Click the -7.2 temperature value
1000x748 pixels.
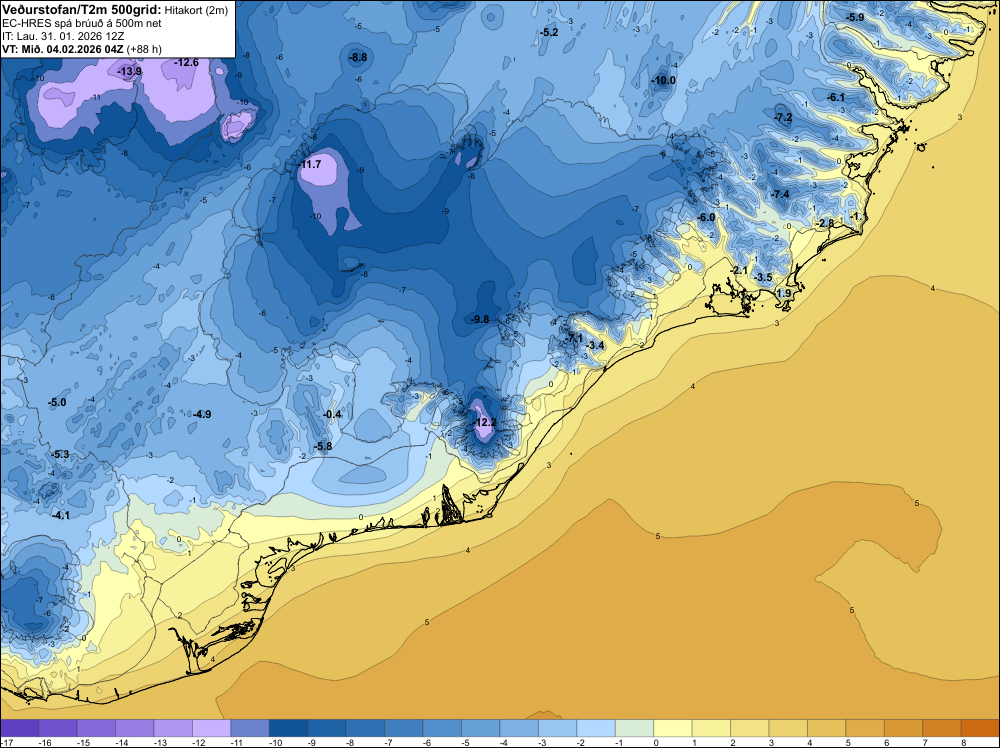tap(783, 118)
